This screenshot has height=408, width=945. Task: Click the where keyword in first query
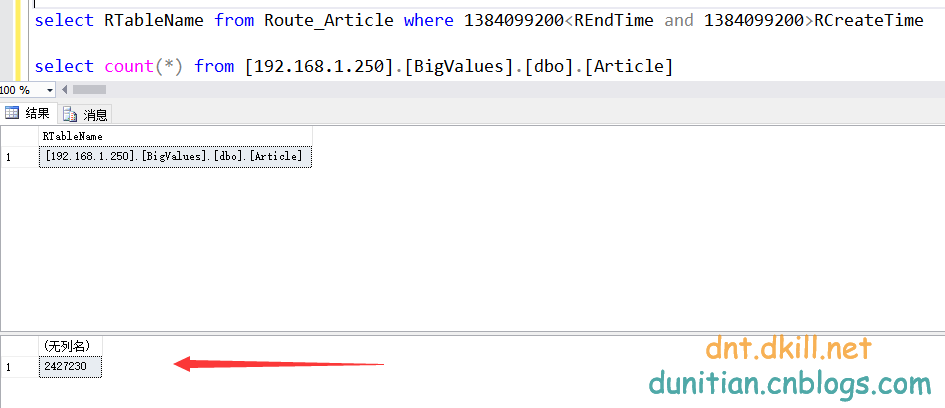tap(429, 20)
